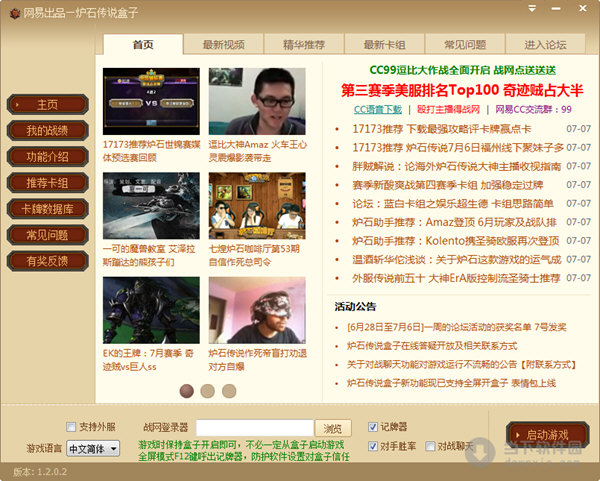Click the Hearthstone box app logo icon
The height and width of the screenshot is (481, 600).
[x=15, y=13]
